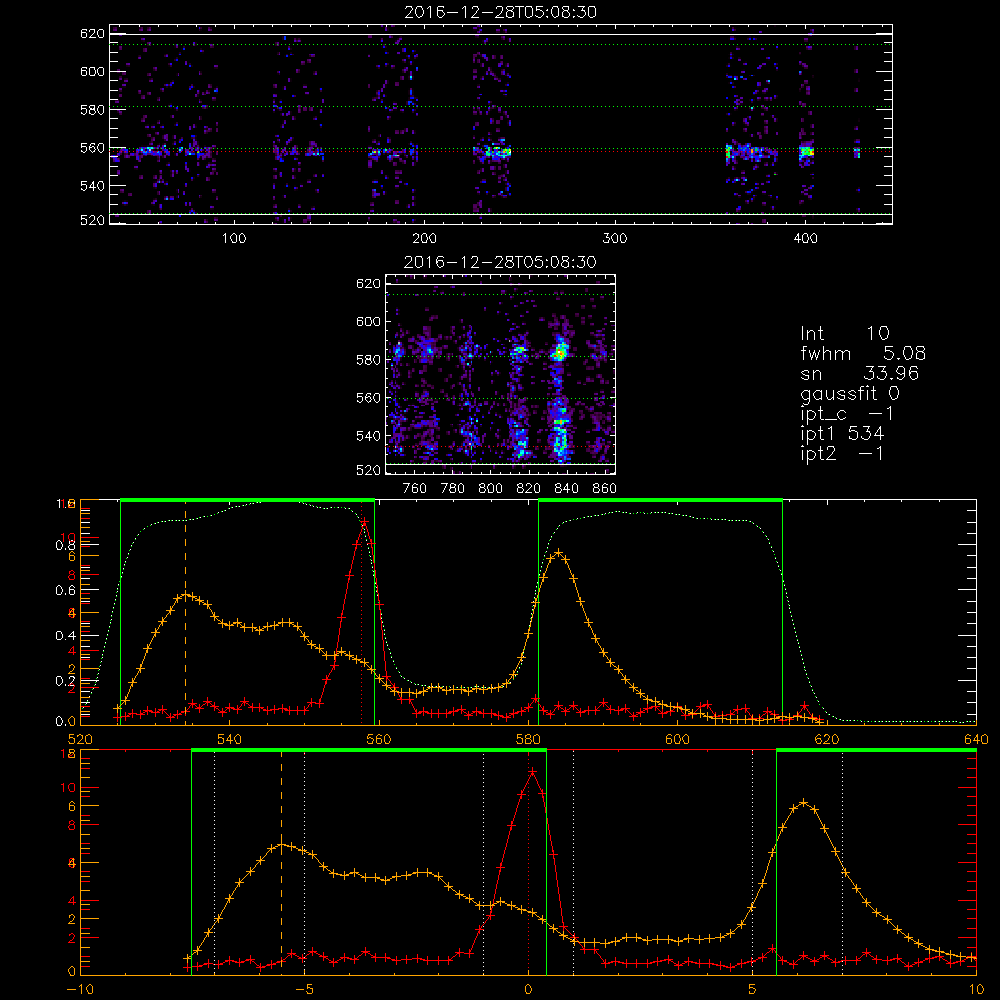This screenshot has height=1000, width=1000.
Task: Click thick green bar spanning 582 to 614 above profile
Action: click(660, 500)
